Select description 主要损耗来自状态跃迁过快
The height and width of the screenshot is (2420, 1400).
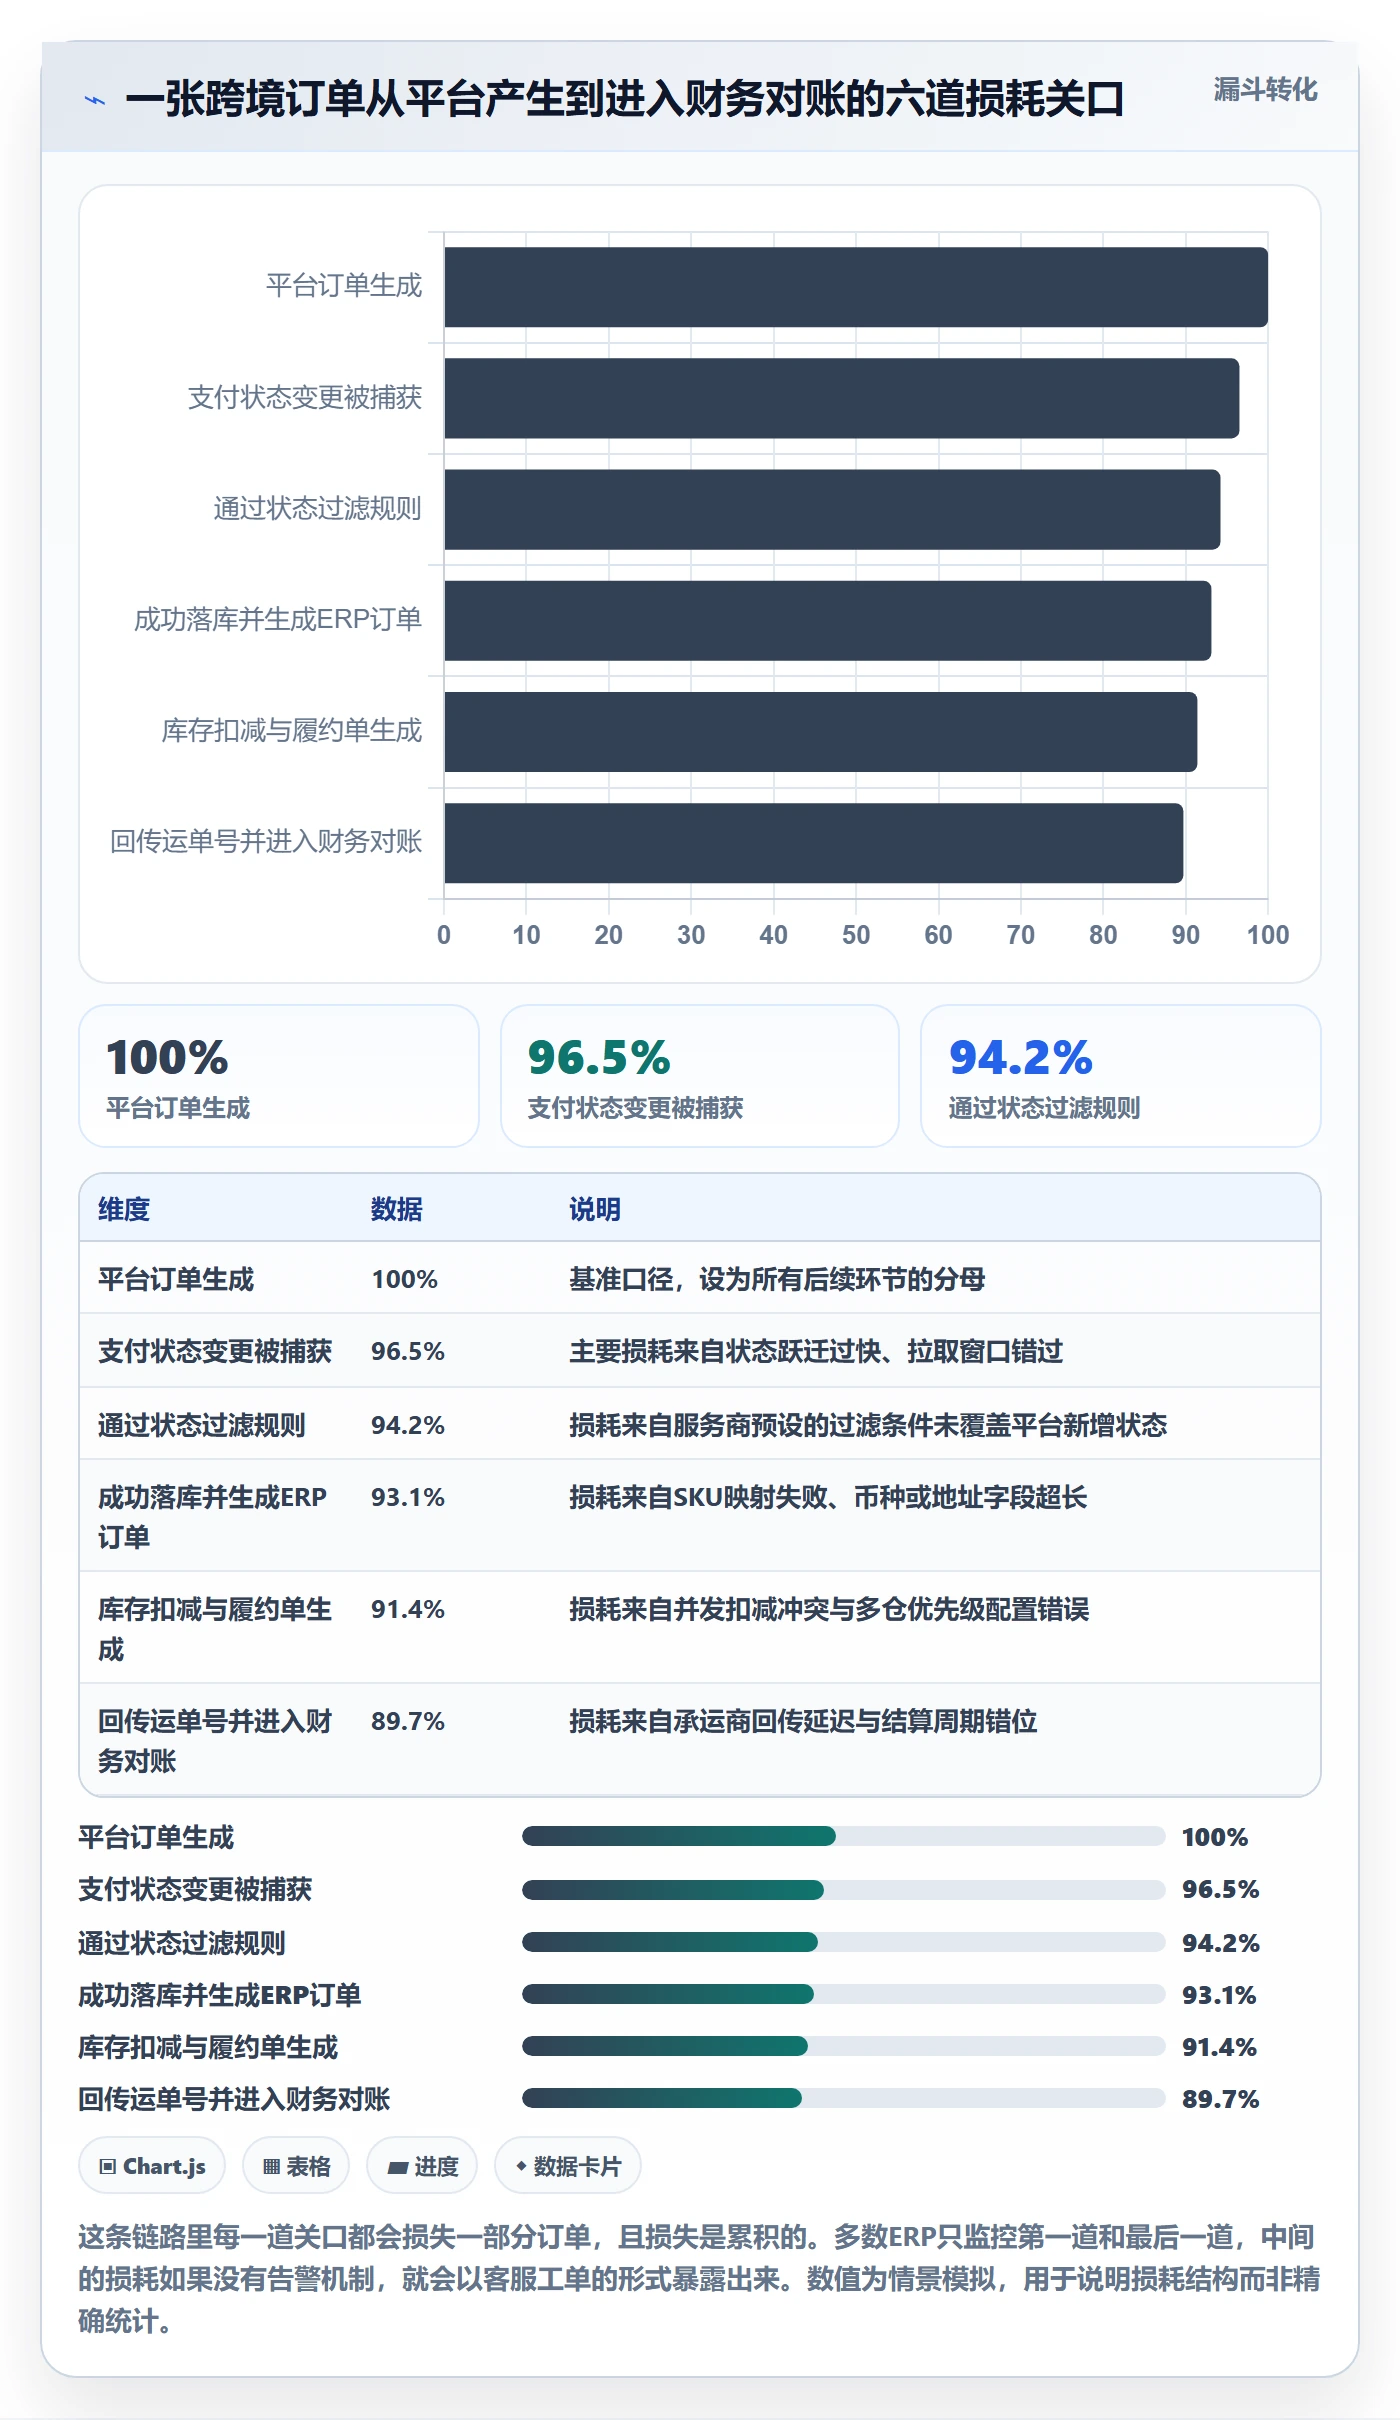[x=816, y=1351]
